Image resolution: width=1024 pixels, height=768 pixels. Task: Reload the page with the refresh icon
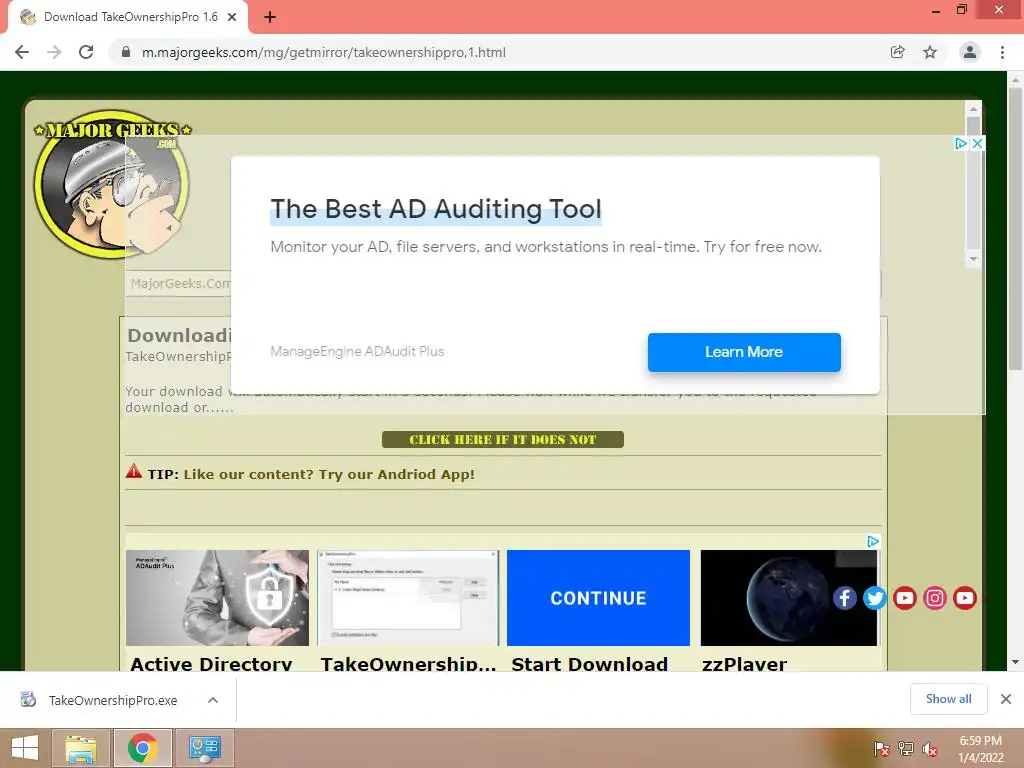pyautogui.click(x=86, y=52)
